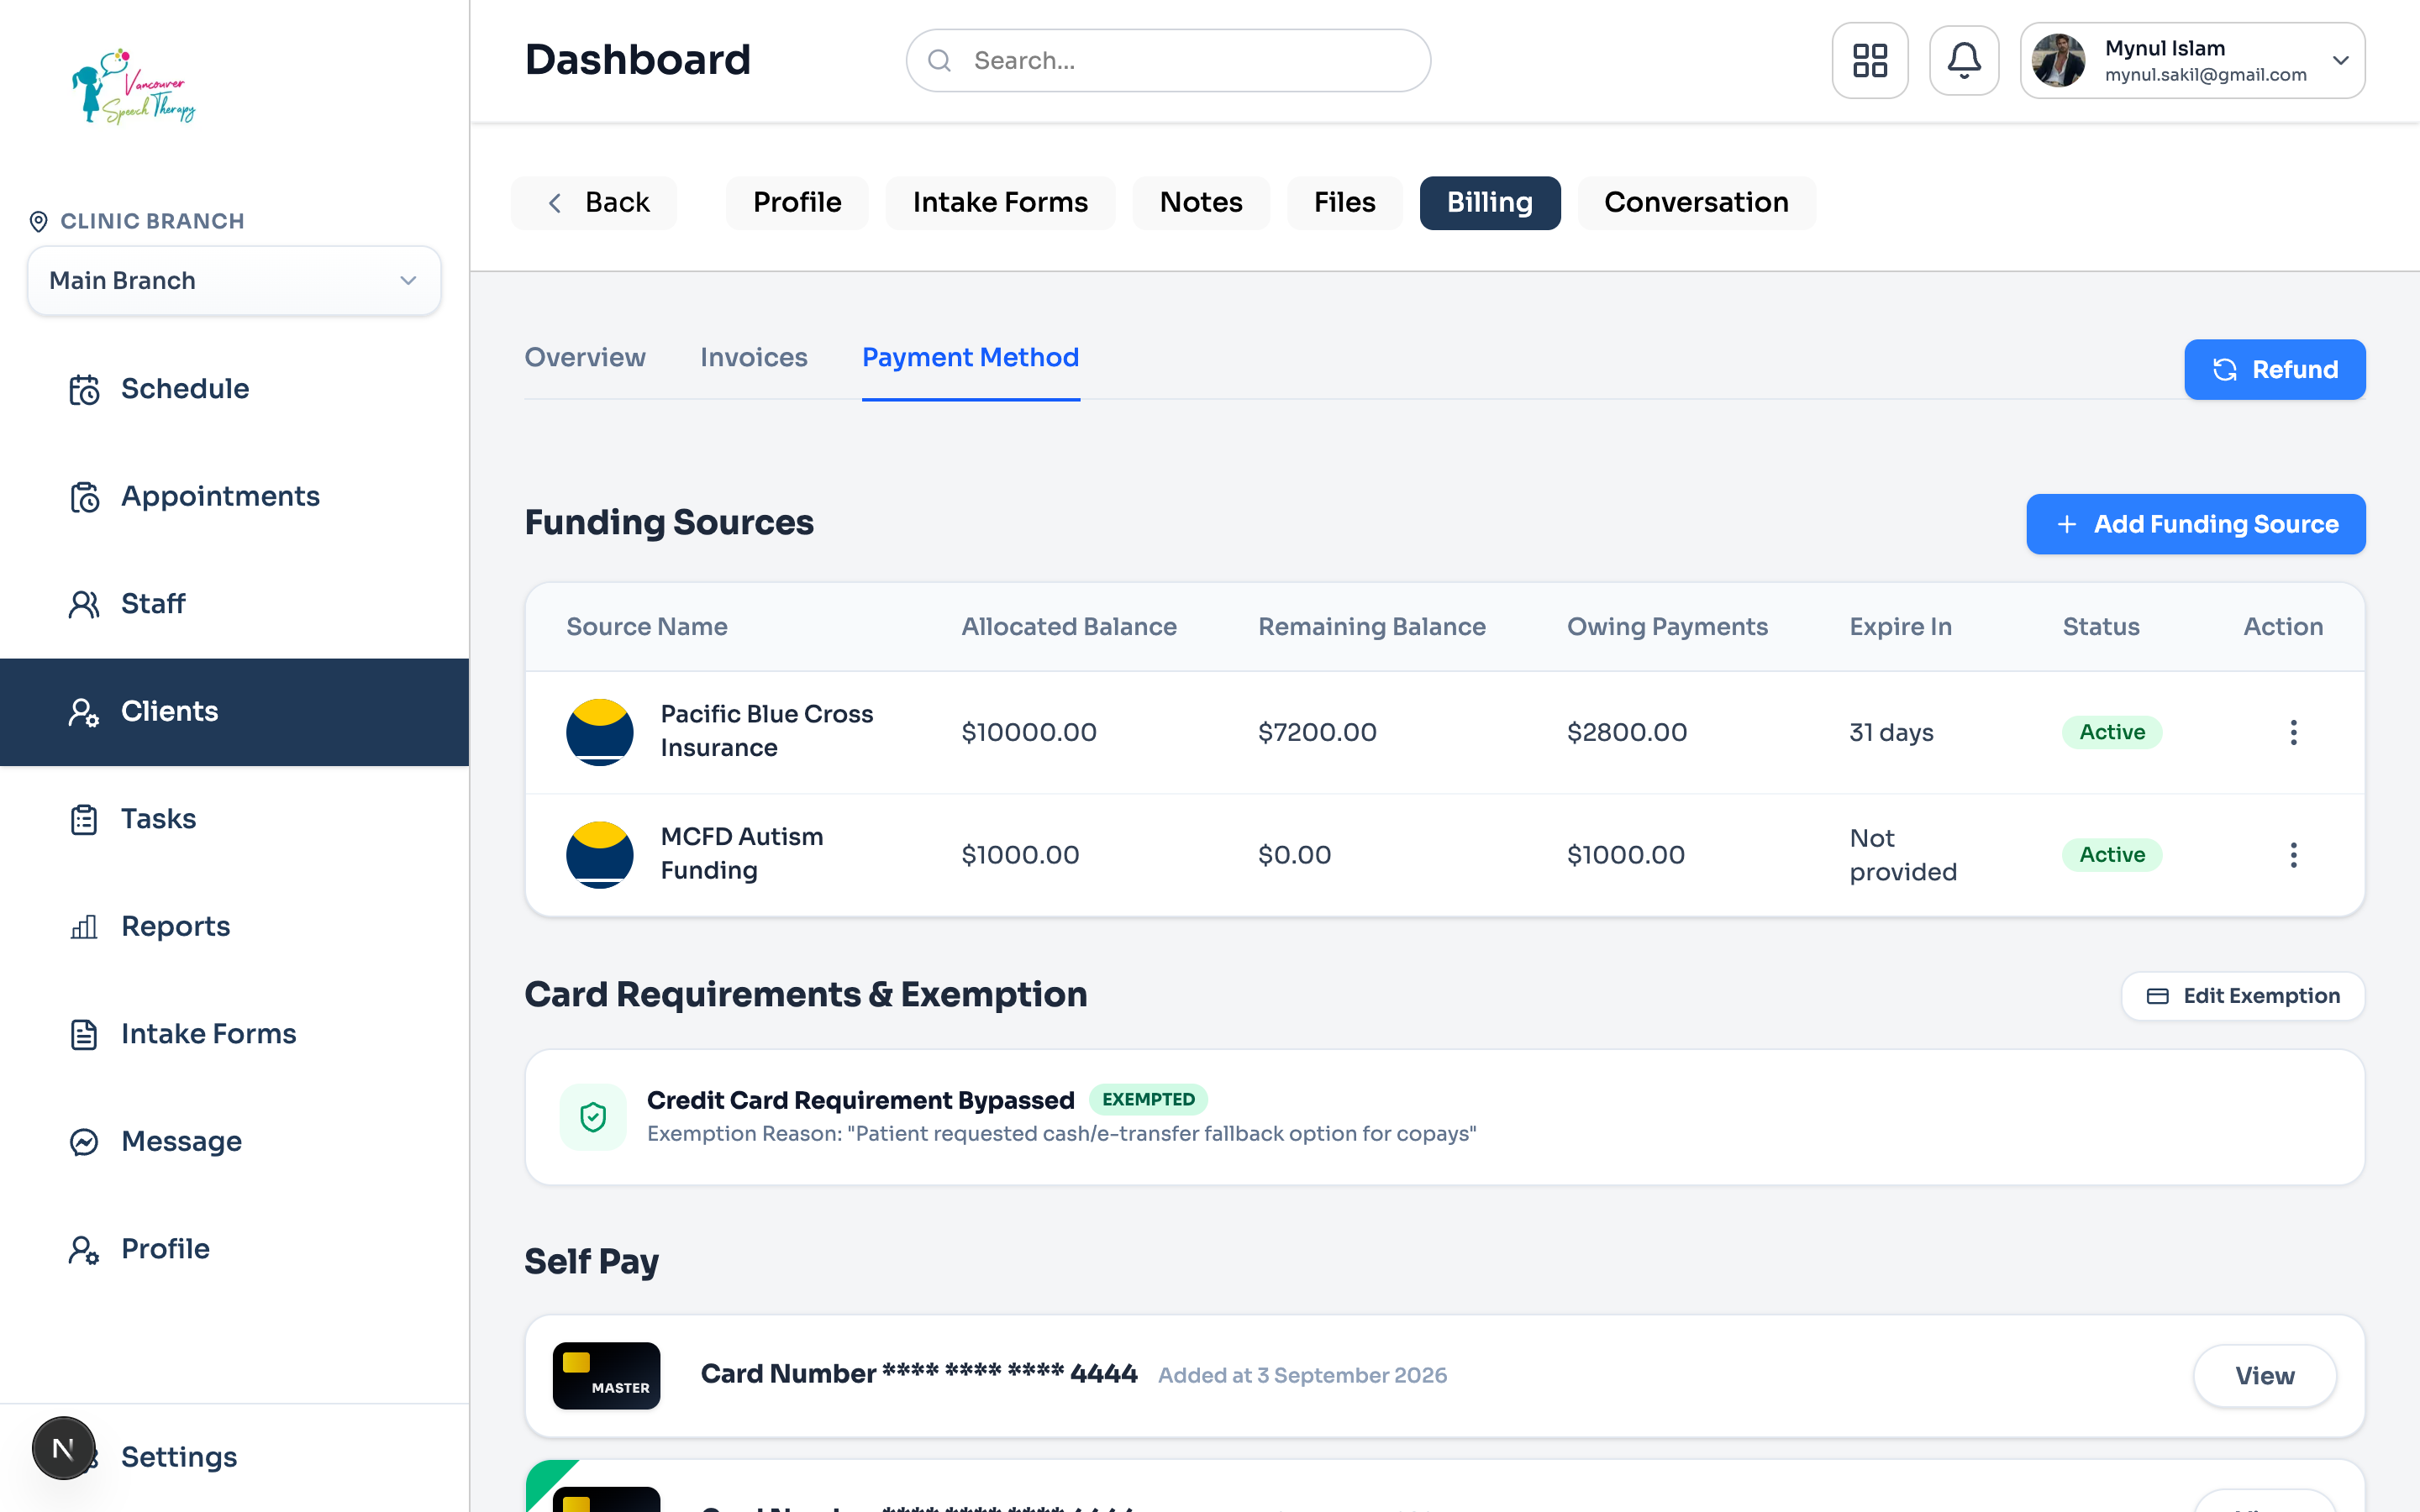This screenshot has width=2420, height=1512.
Task: Switch to the Profile tab
Action: pos(797,203)
